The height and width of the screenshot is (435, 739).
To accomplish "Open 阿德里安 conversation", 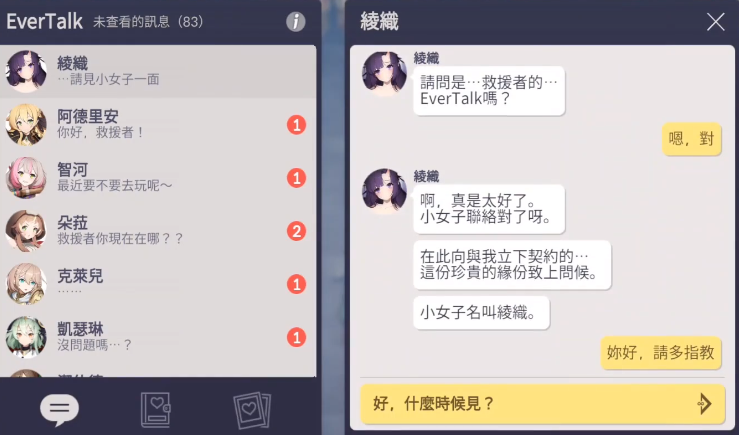I will (x=158, y=125).
